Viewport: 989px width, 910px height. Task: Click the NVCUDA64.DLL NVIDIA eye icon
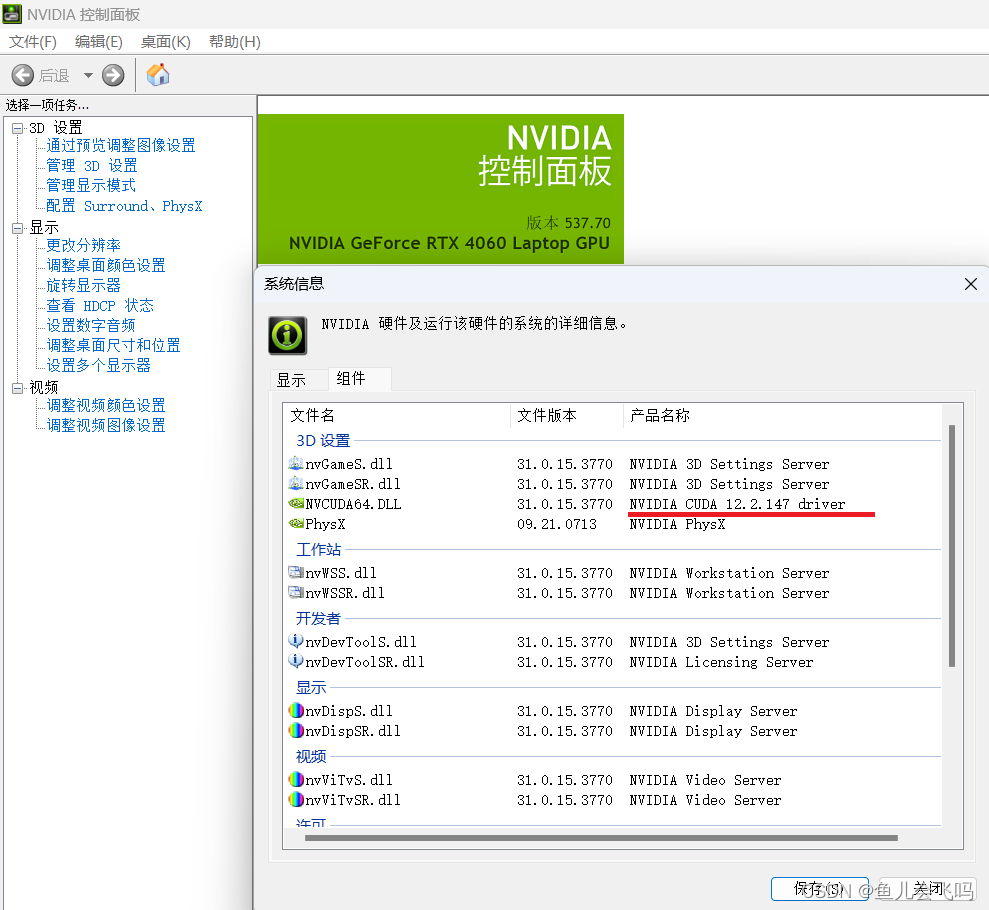click(296, 503)
